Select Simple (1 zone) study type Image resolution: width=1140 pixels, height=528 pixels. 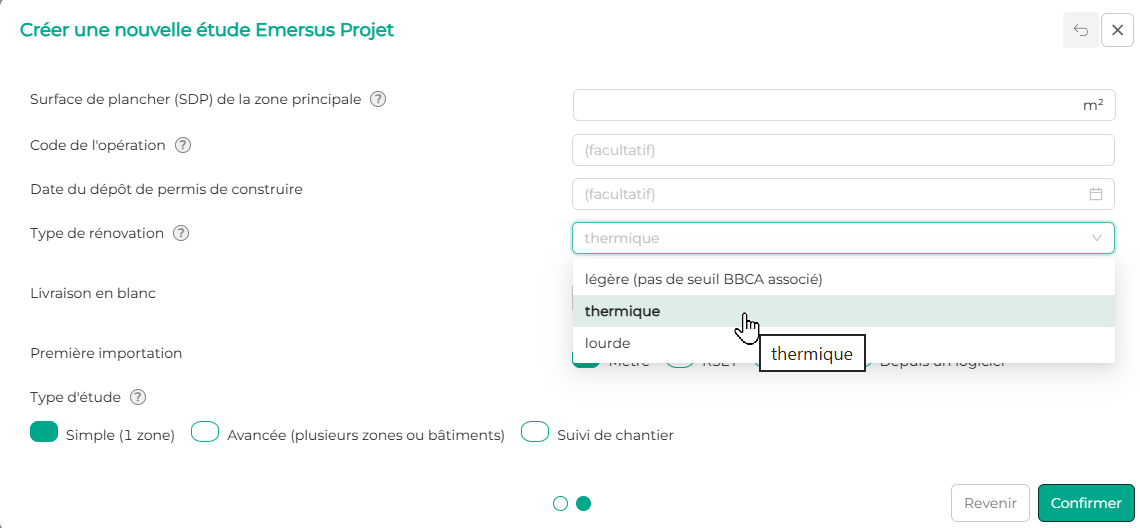pos(45,432)
